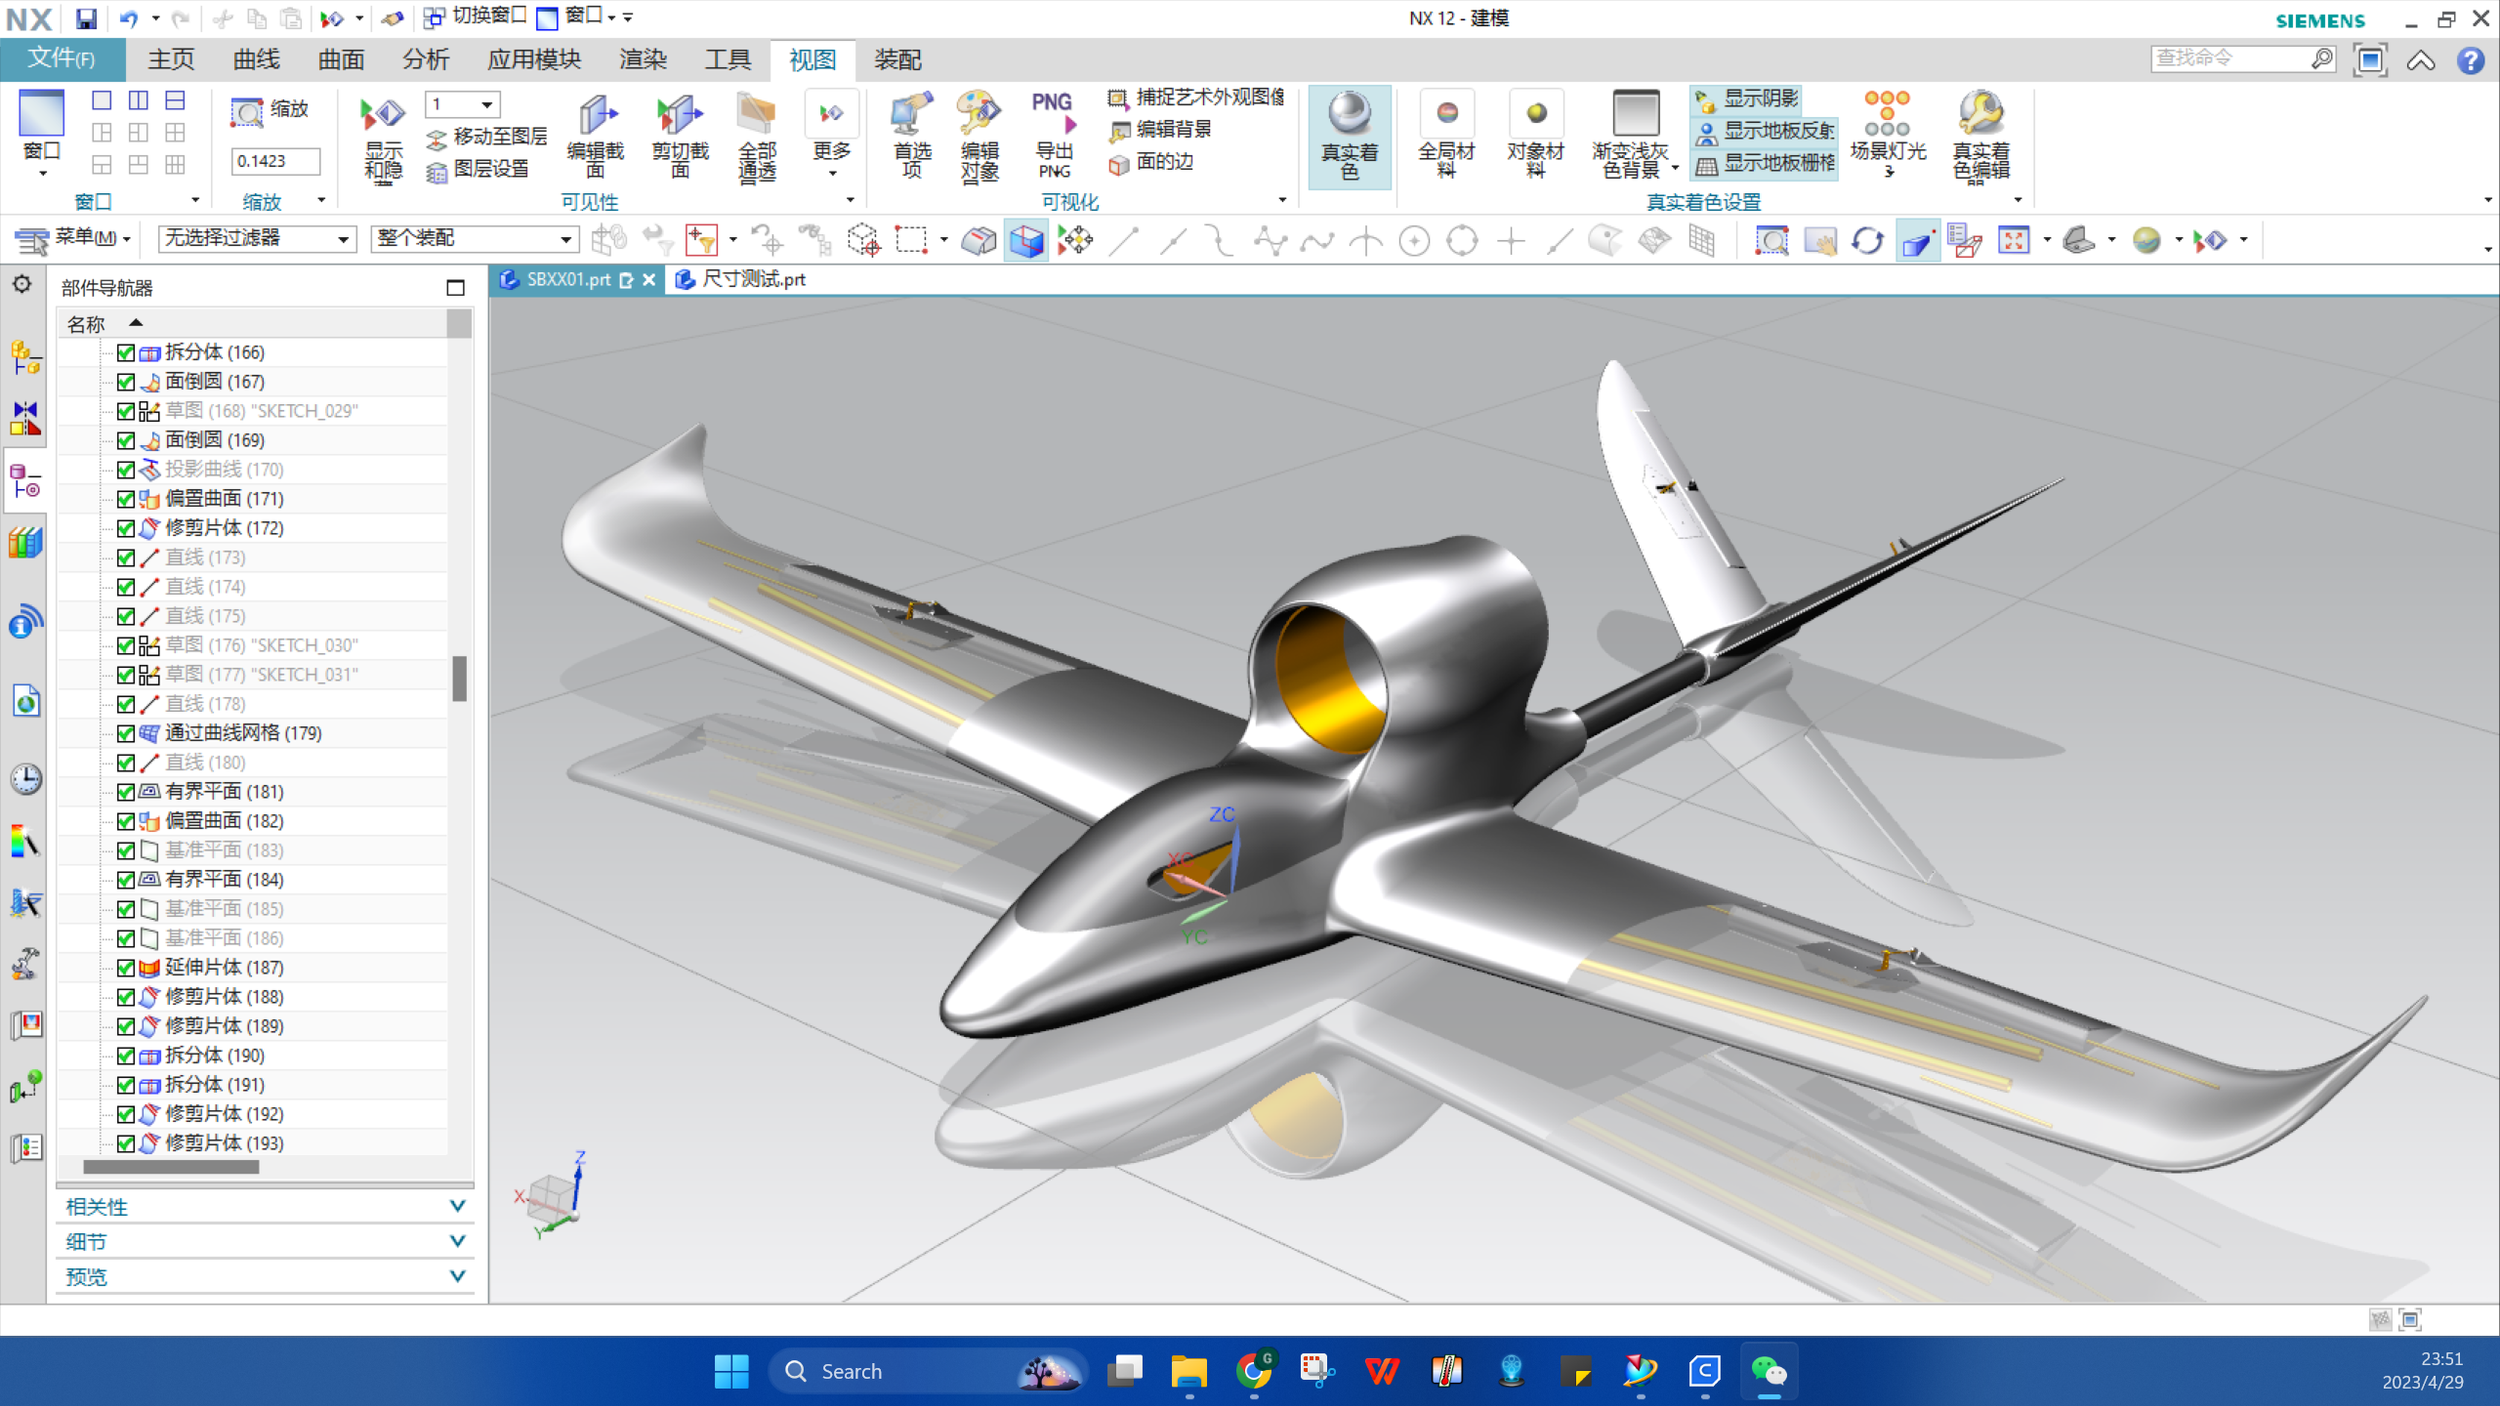Image resolution: width=2500 pixels, height=1406 pixels.
Task: Switch to the 曲面 ribbon tab
Action: [x=341, y=60]
